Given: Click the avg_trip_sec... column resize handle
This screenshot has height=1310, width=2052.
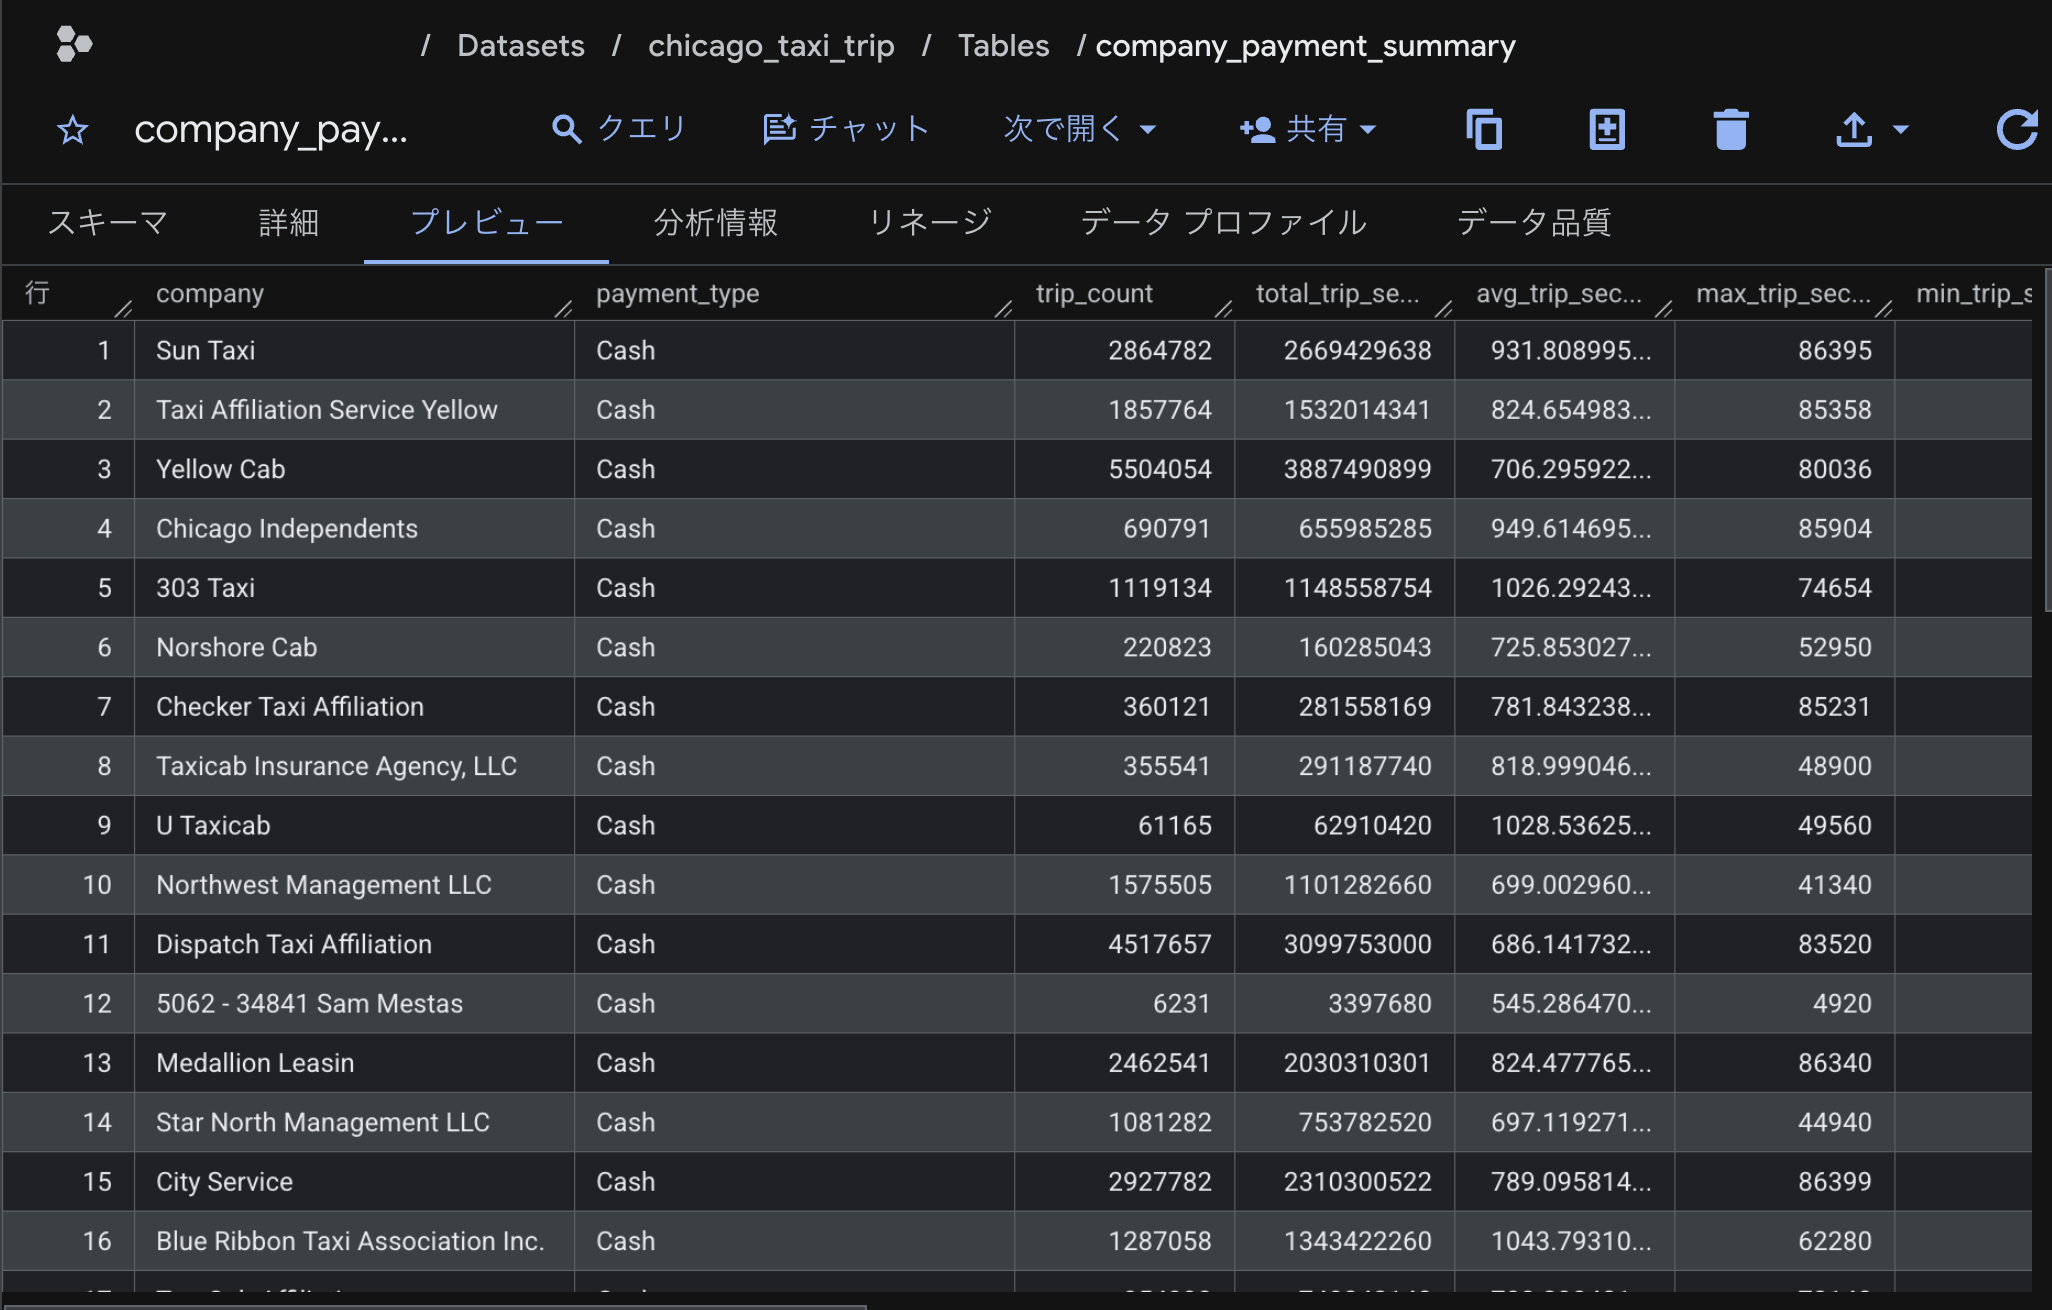Looking at the screenshot, I should (x=1663, y=309).
